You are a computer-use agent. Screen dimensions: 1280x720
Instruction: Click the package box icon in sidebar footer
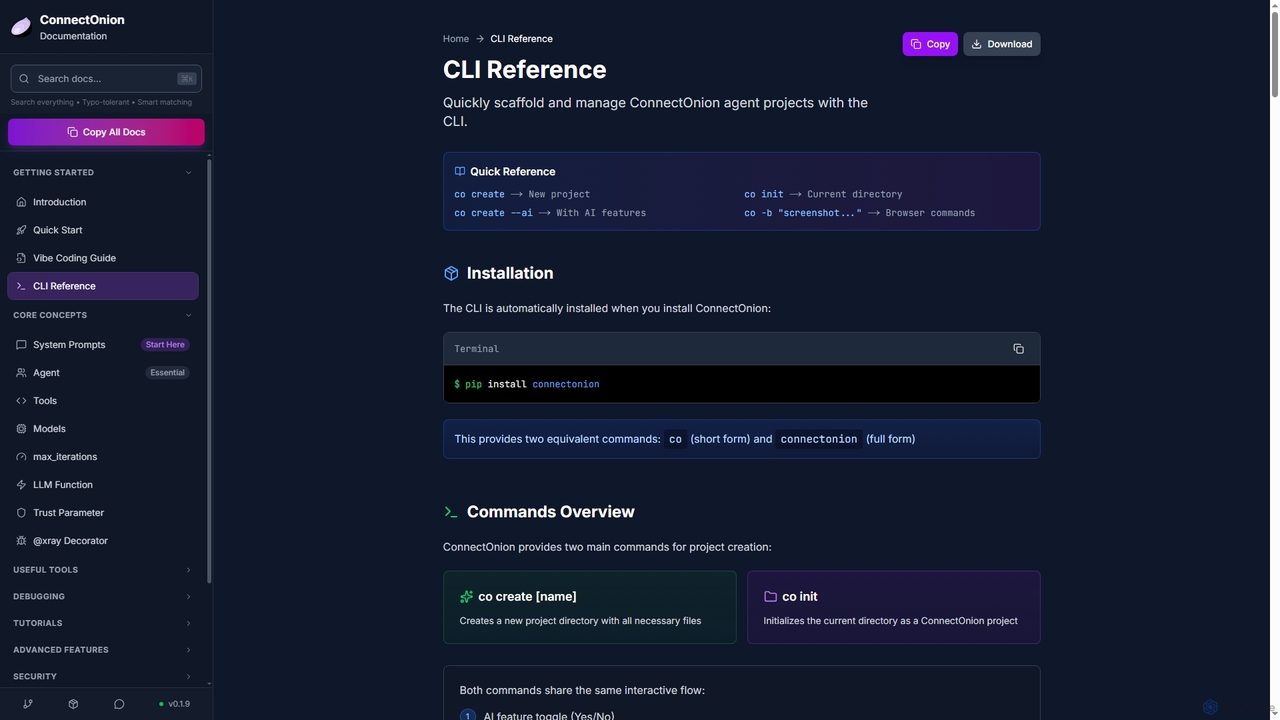pyautogui.click(x=73, y=704)
